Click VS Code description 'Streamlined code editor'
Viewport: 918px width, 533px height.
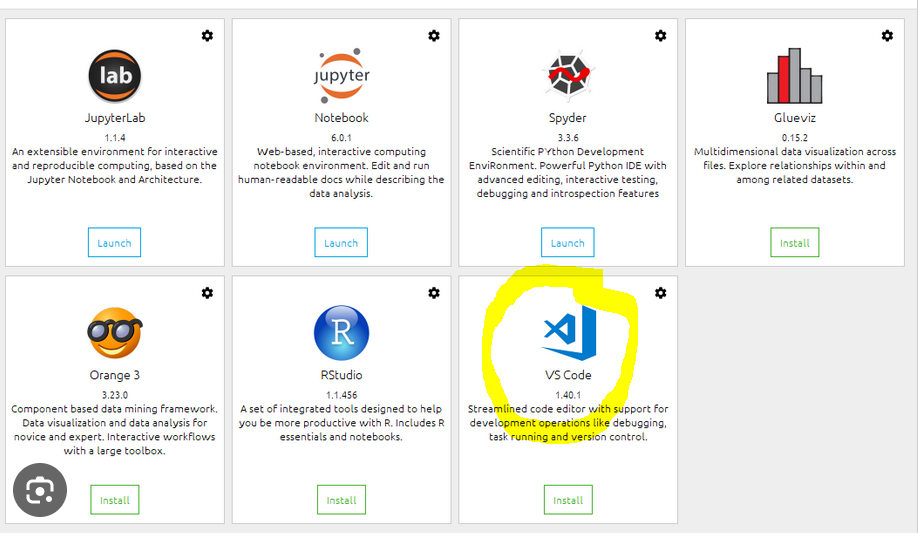click(568, 423)
